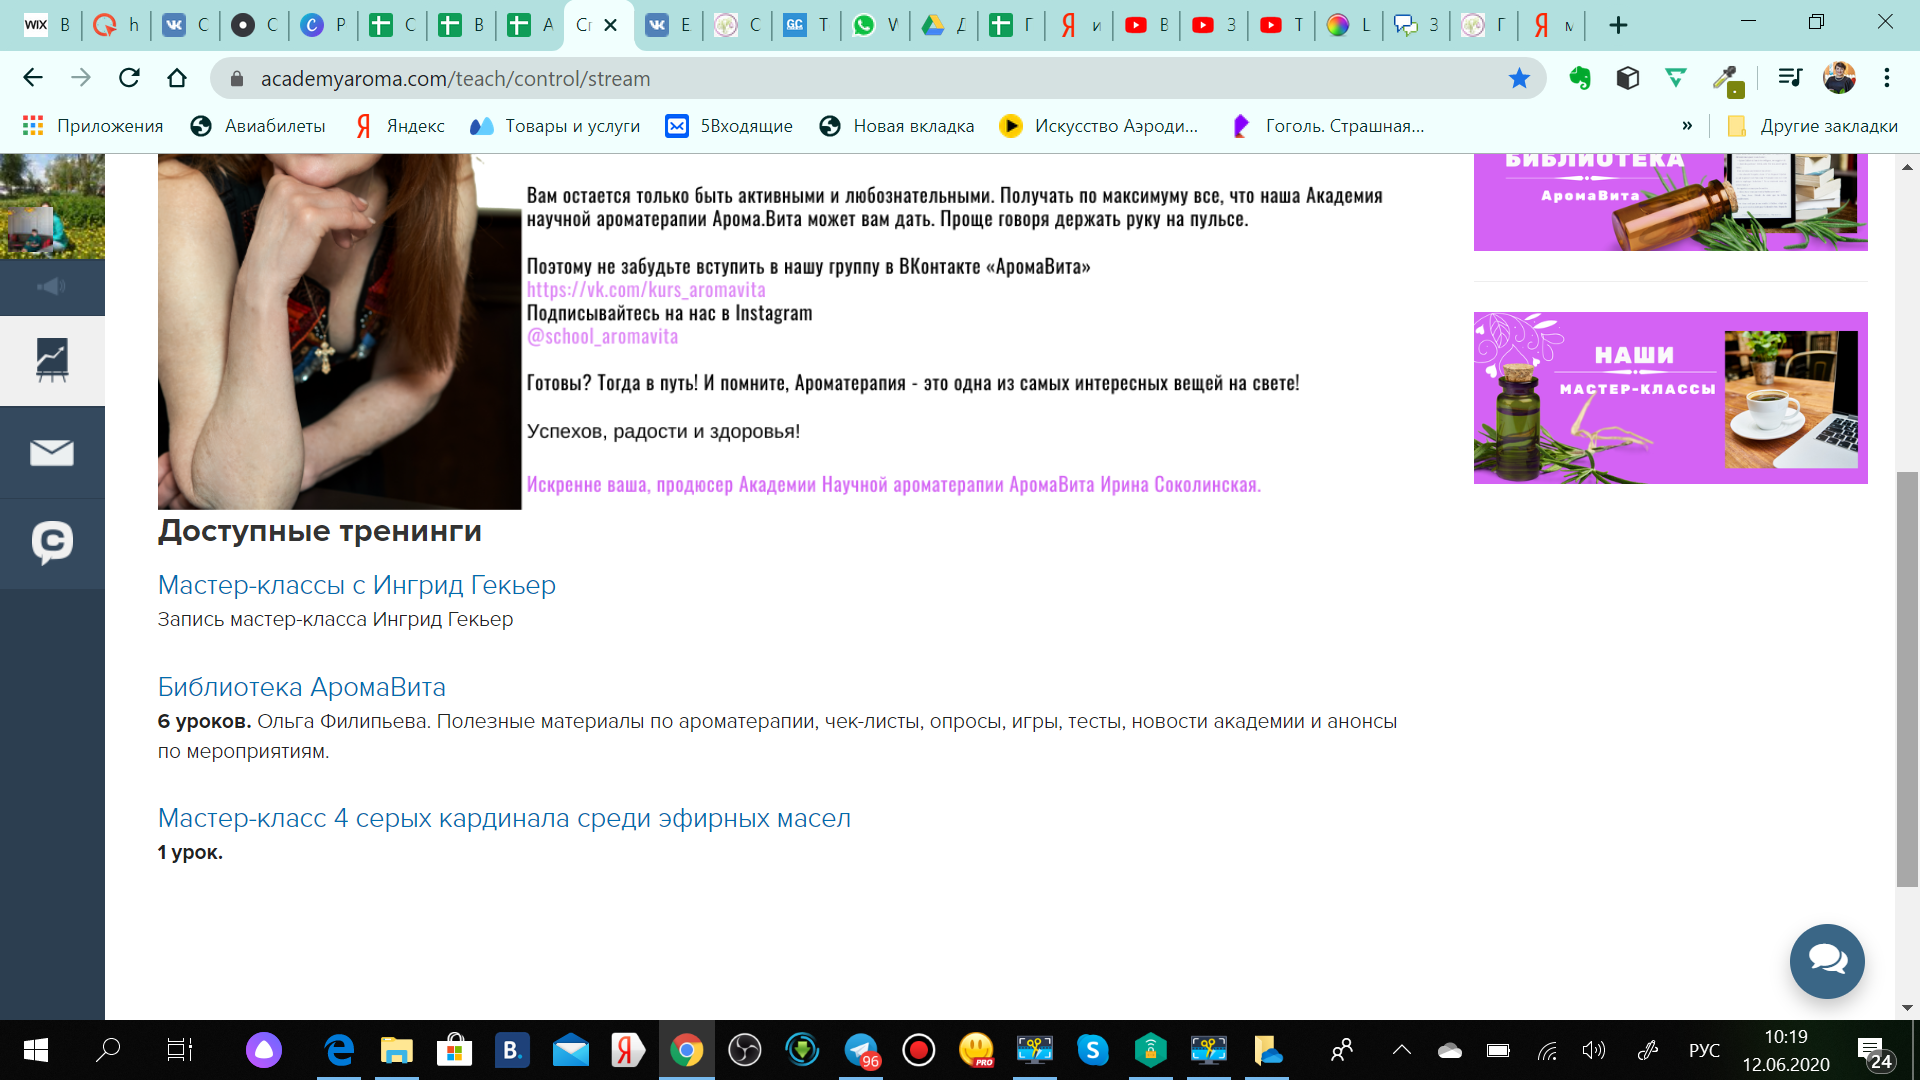Open the vk.com/kurs_aromavita link
1920x1080 pixels.
coord(646,290)
